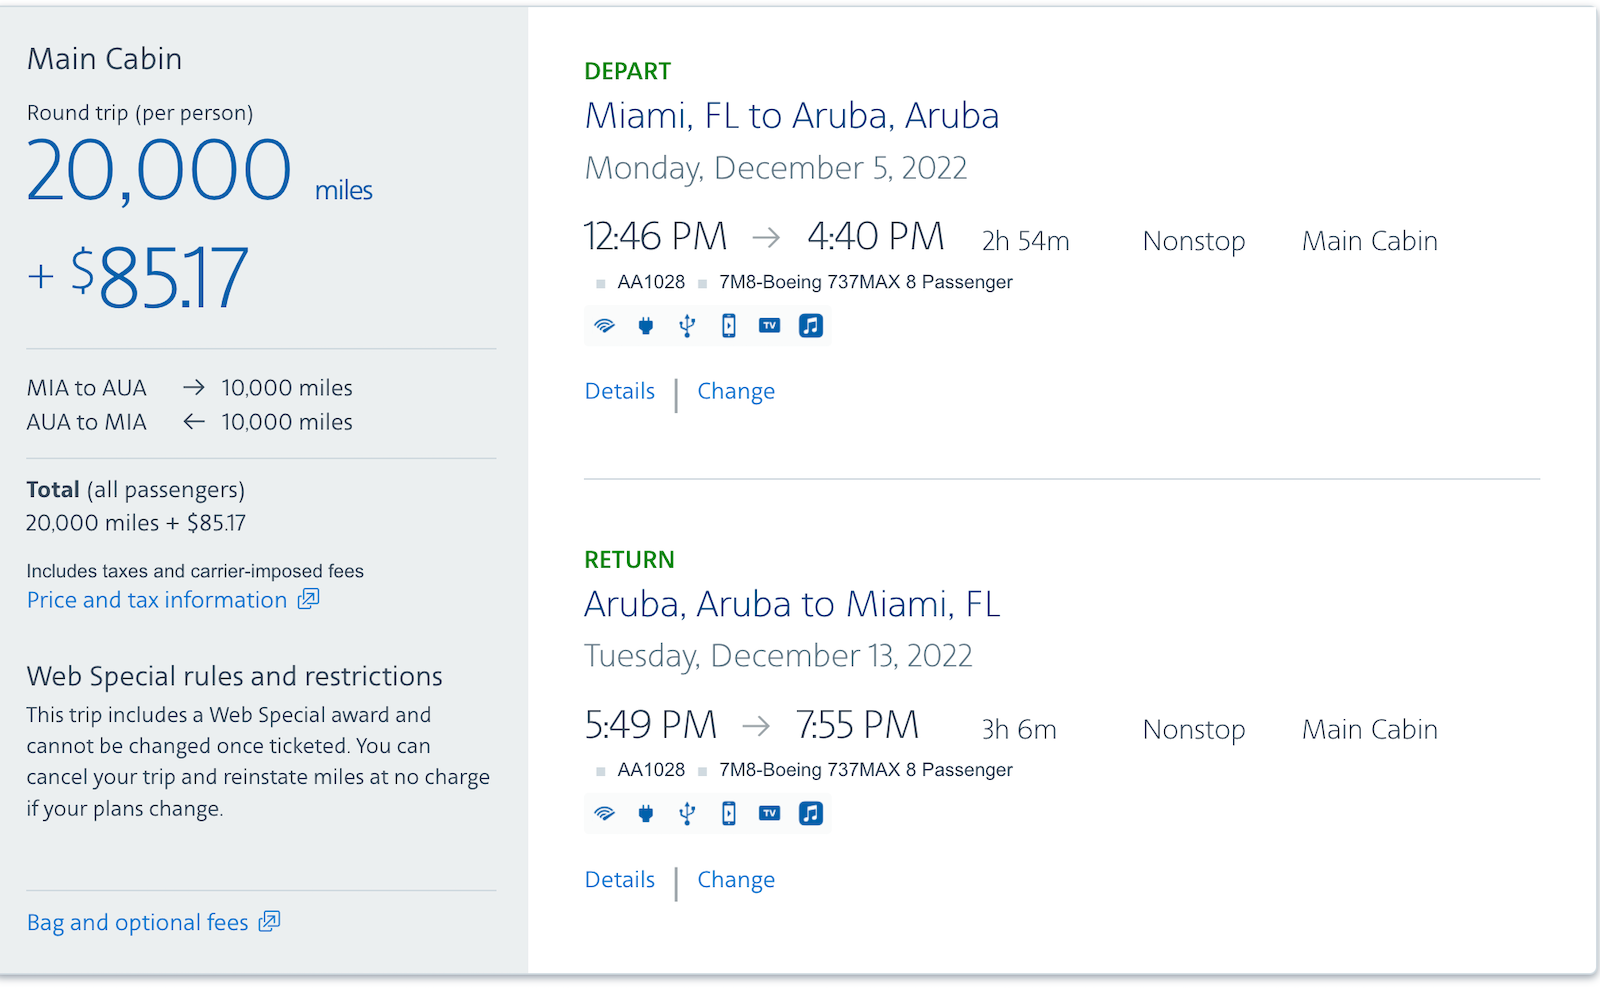The width and height of the screenshot is (1600, 989).
Task: Click the mobile entertainment icon on the depart flight
Action: click(x=728, y=325)
